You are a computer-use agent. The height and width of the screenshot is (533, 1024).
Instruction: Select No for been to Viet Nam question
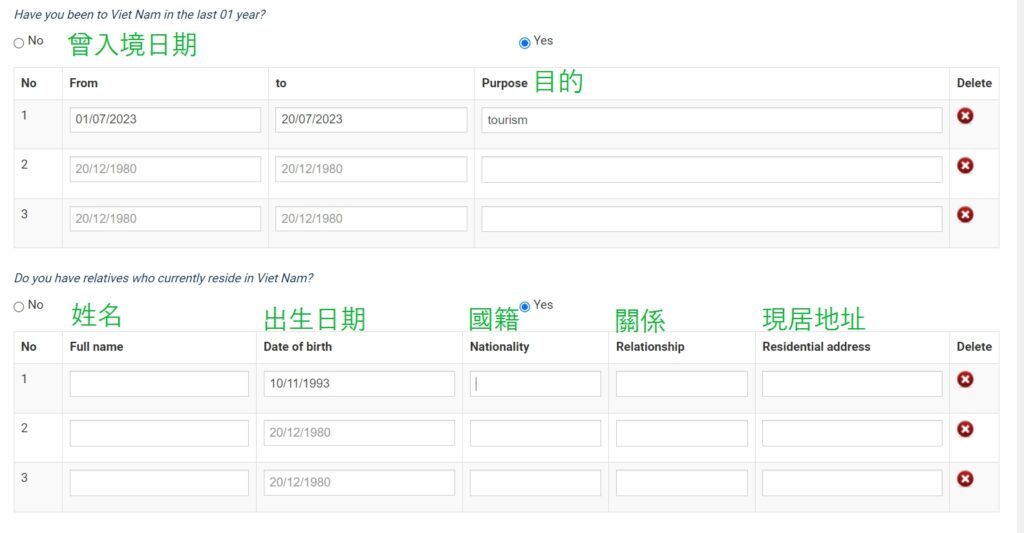pyautogui.click(x=19, y=43)
